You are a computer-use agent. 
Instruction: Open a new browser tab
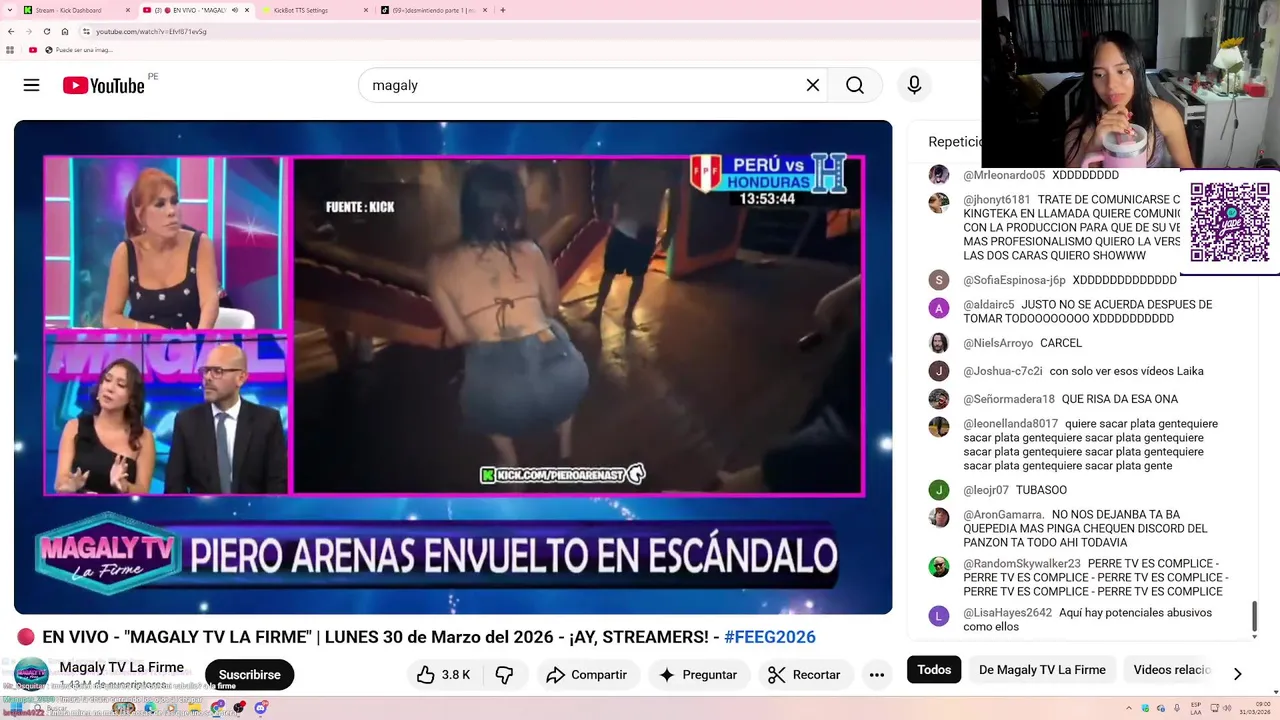(503, 10)
